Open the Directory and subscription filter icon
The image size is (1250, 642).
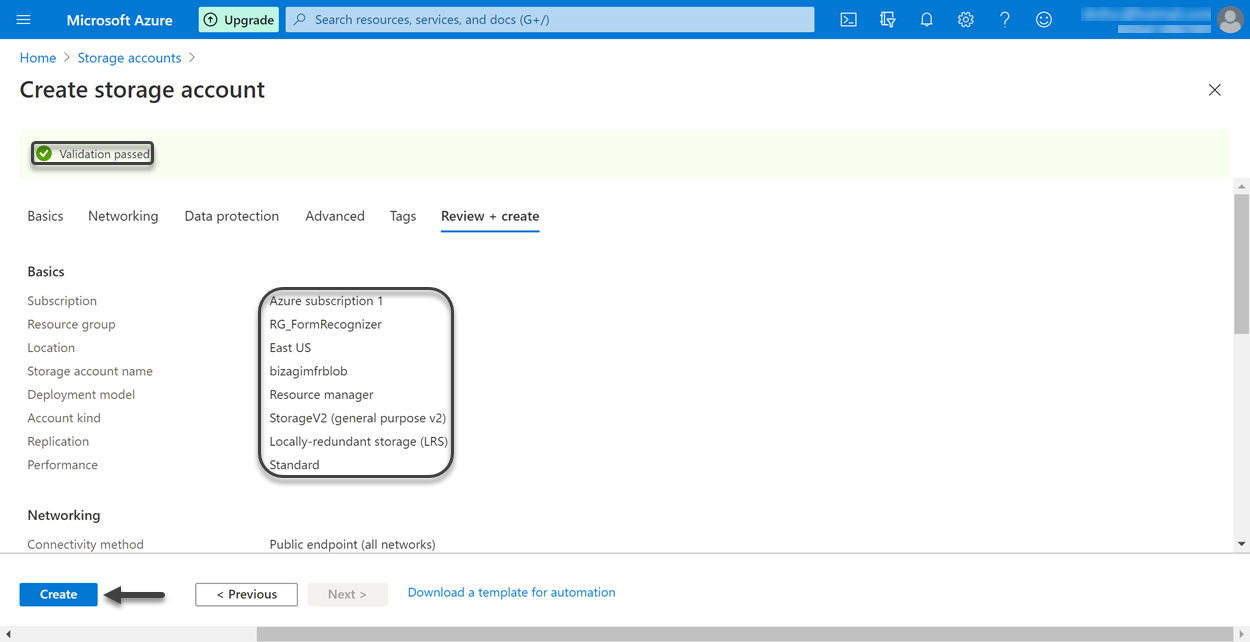[x=887, y=20]
